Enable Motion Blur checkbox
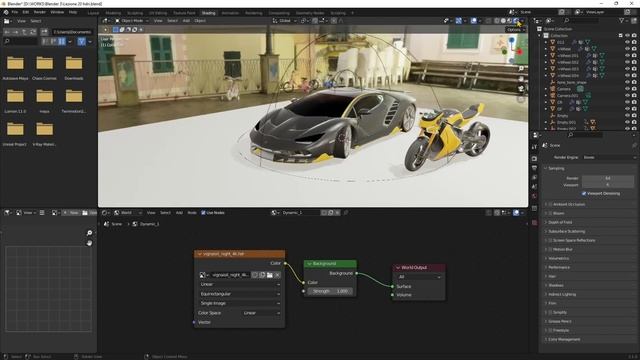Viewport: 640px width, 360px height. tap(550, 249)
